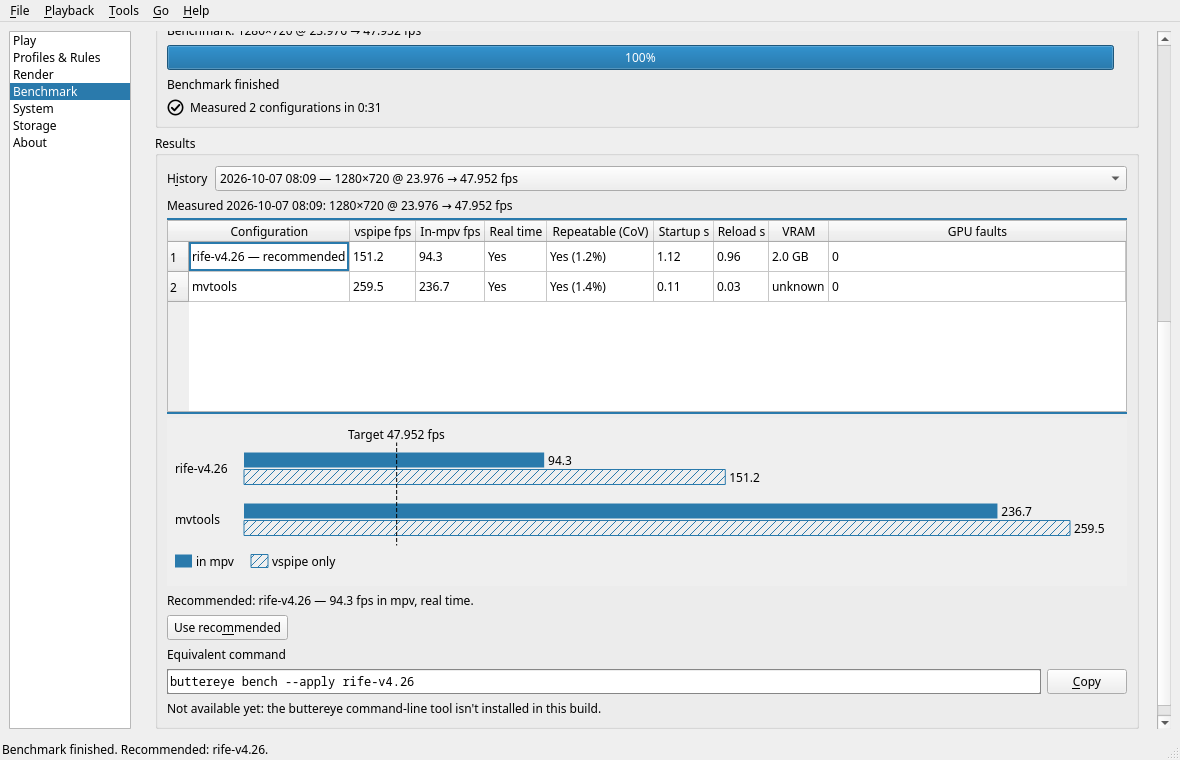The width and height of the screenshot is (1180, 760).
Task: Click the 100% benchmark progress bar
Action: point(640,57)
